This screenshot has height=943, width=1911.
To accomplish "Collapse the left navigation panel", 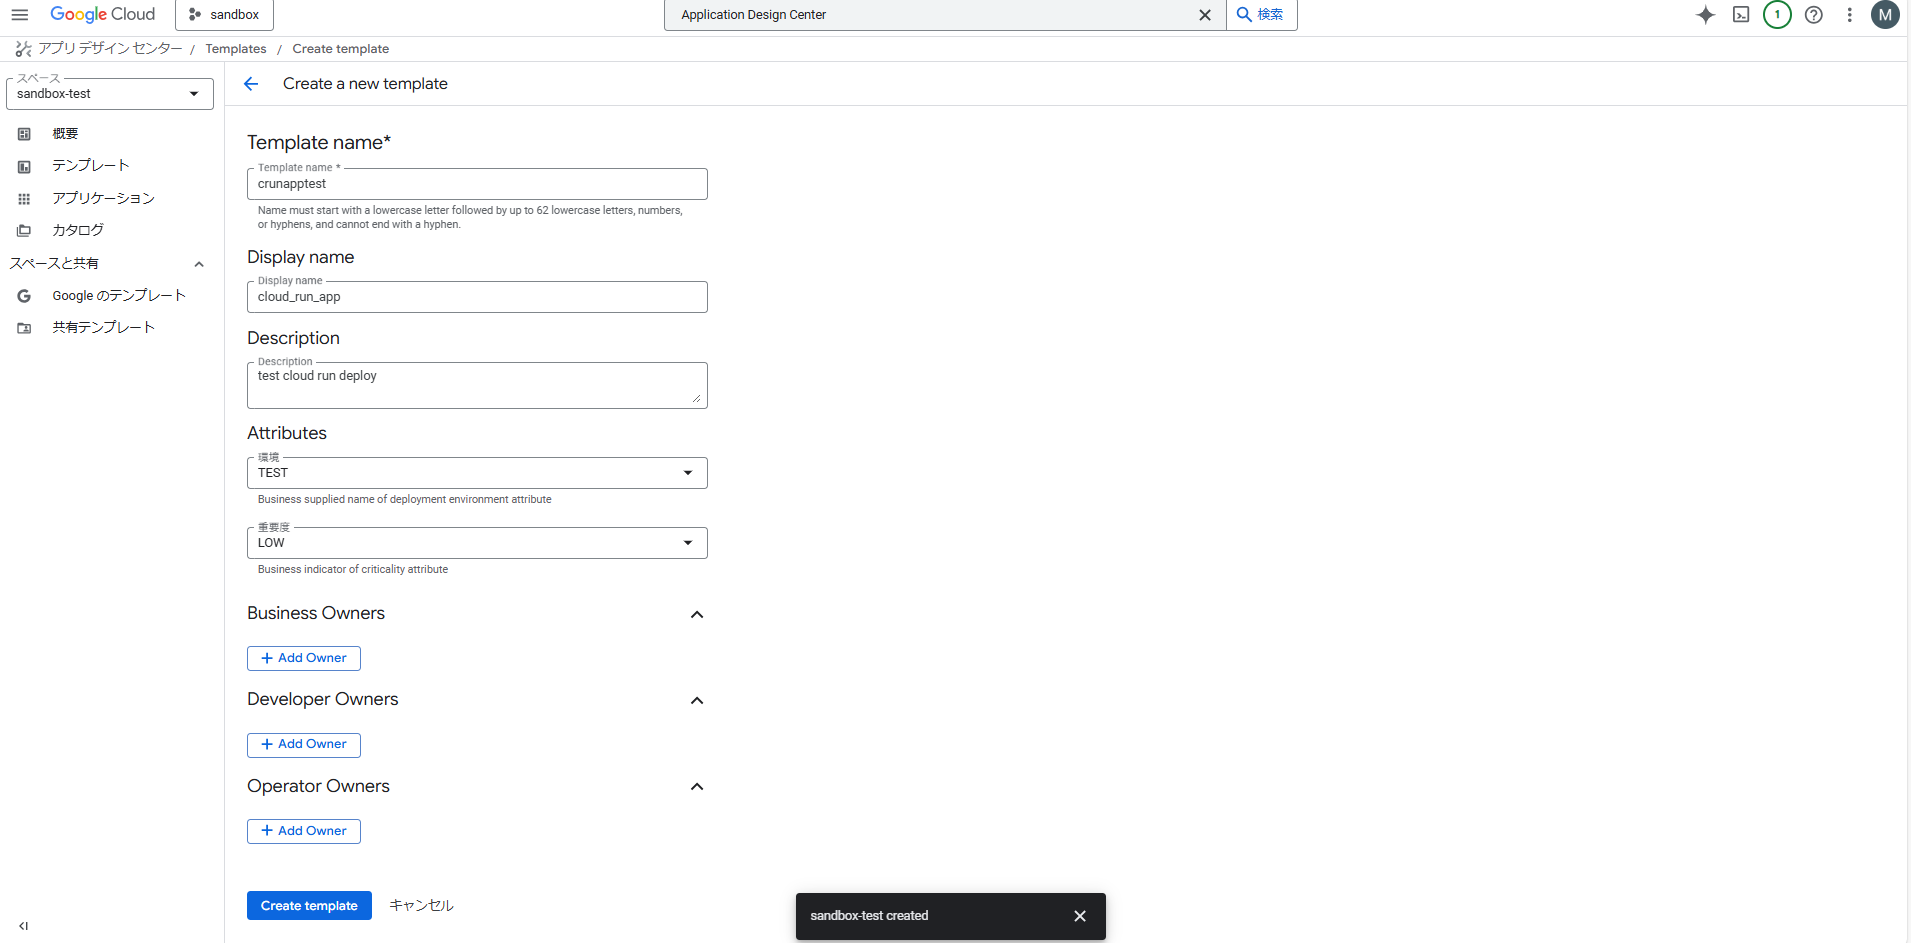I will 23,926.
